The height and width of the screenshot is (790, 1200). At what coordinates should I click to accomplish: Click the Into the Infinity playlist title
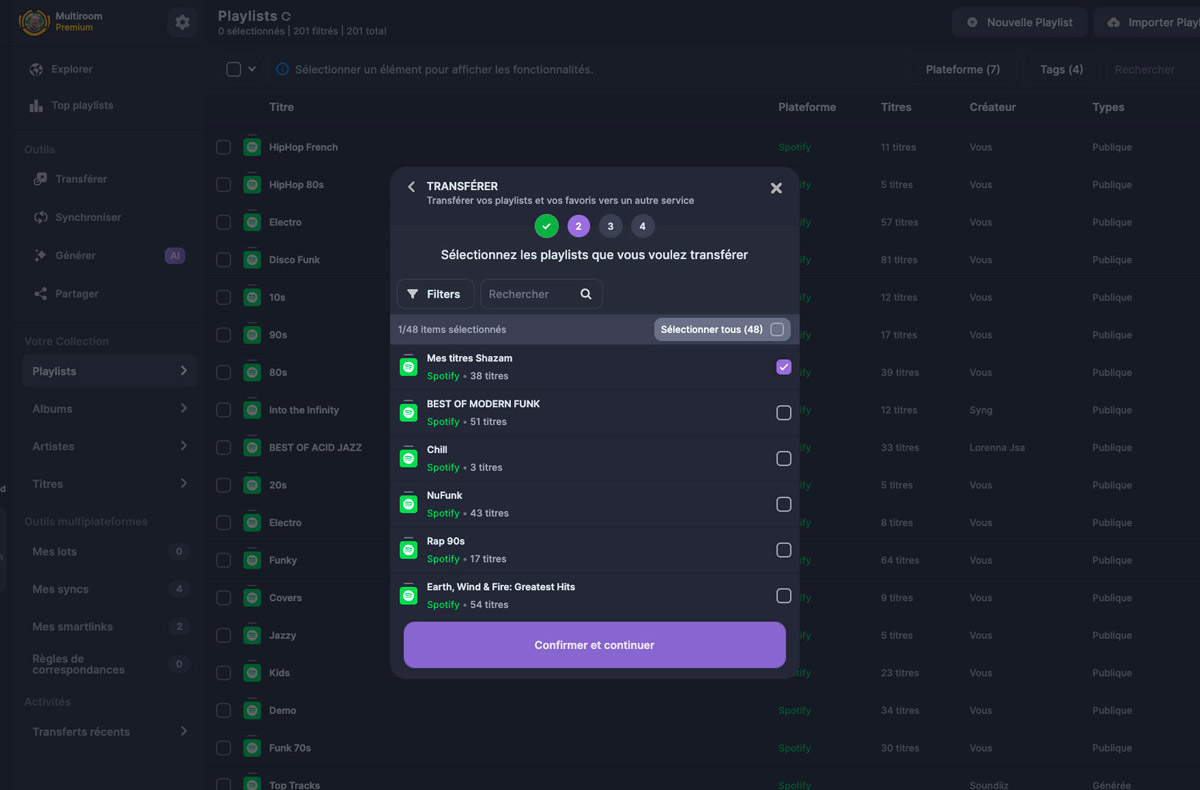[304, 410]
